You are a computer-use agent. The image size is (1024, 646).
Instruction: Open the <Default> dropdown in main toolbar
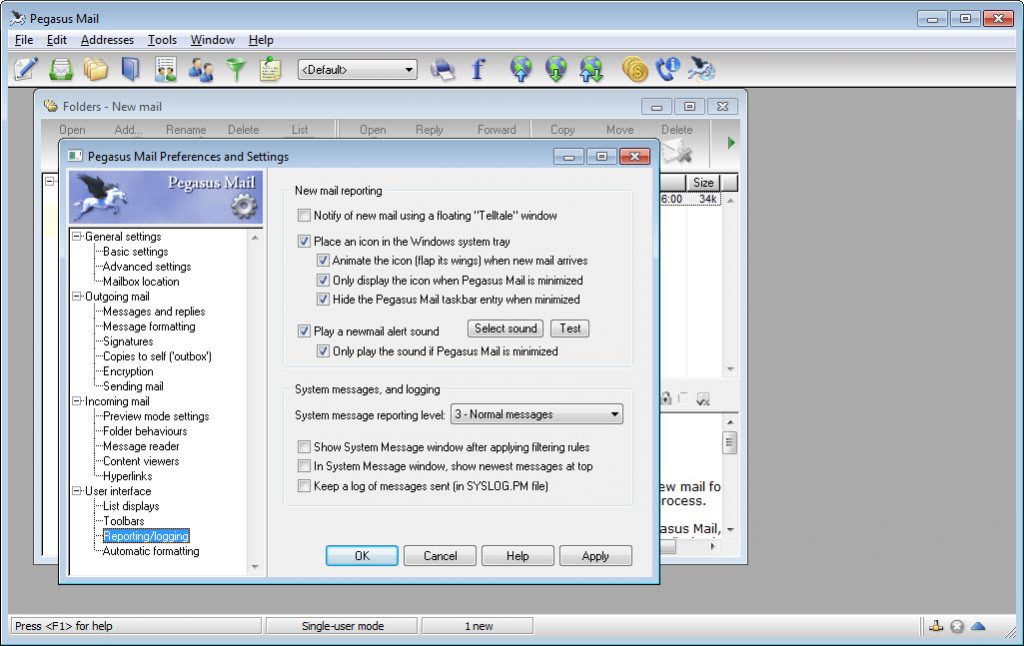[x=358, y=69]
